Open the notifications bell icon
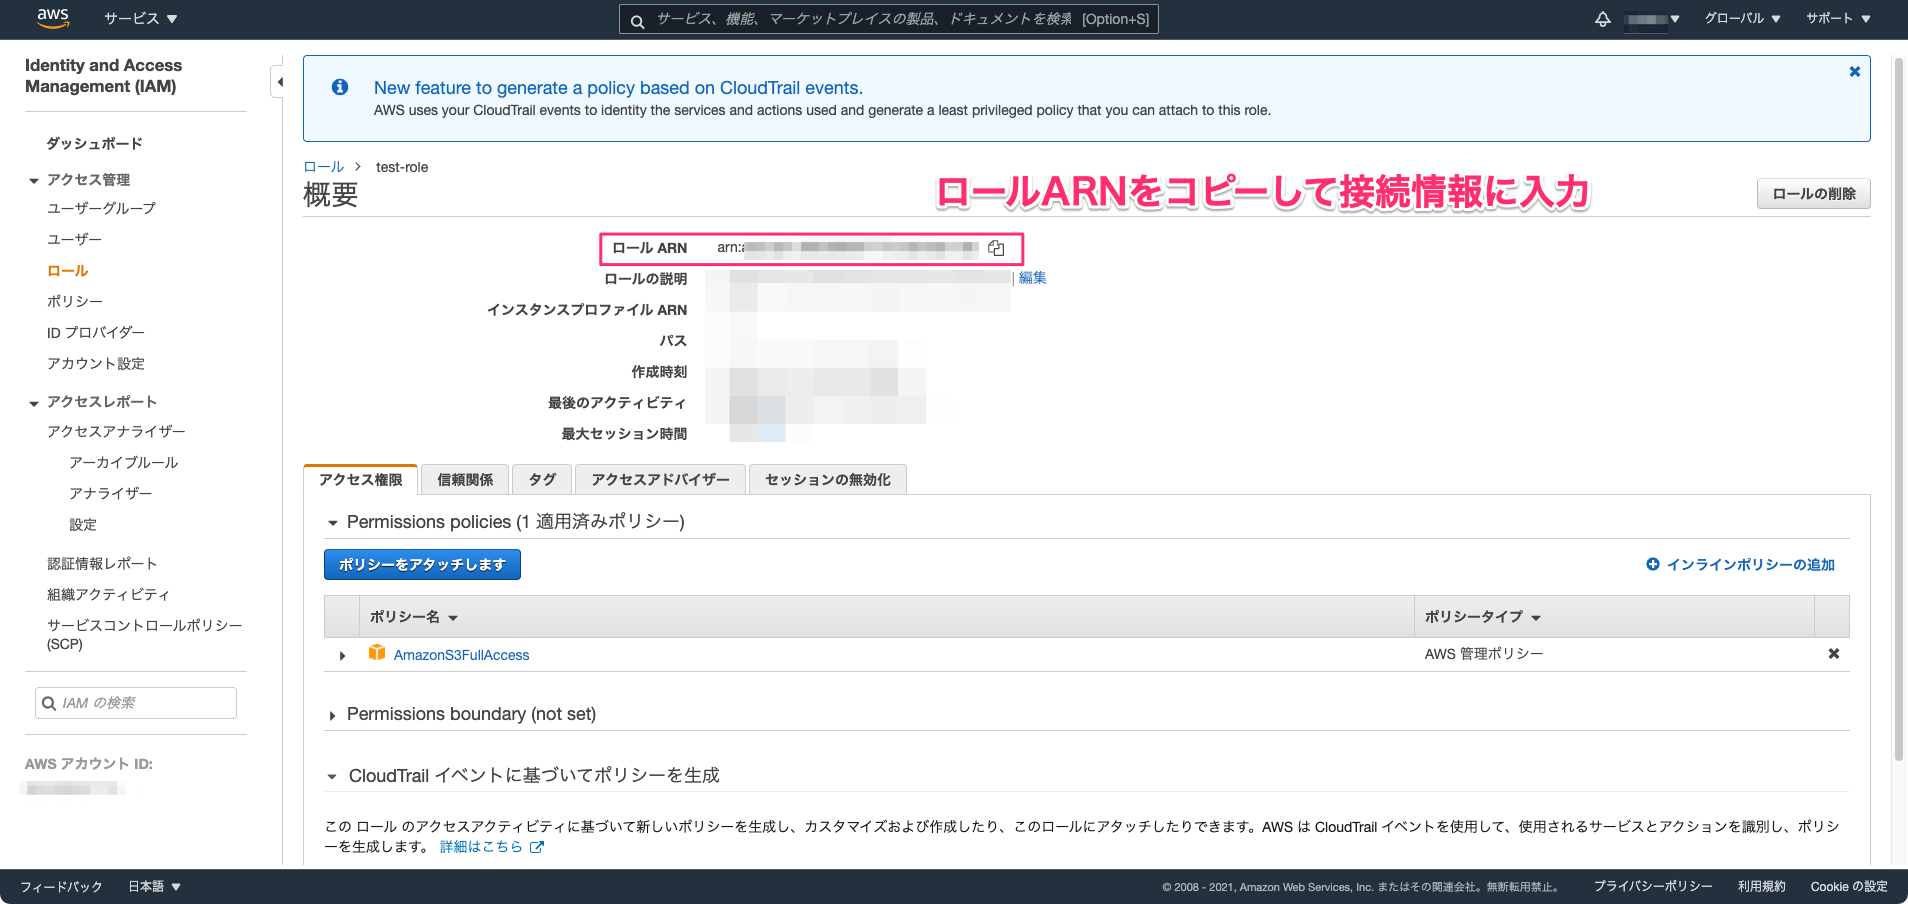Screen dimensions: 1908x904 click(x=1602, y=19)
